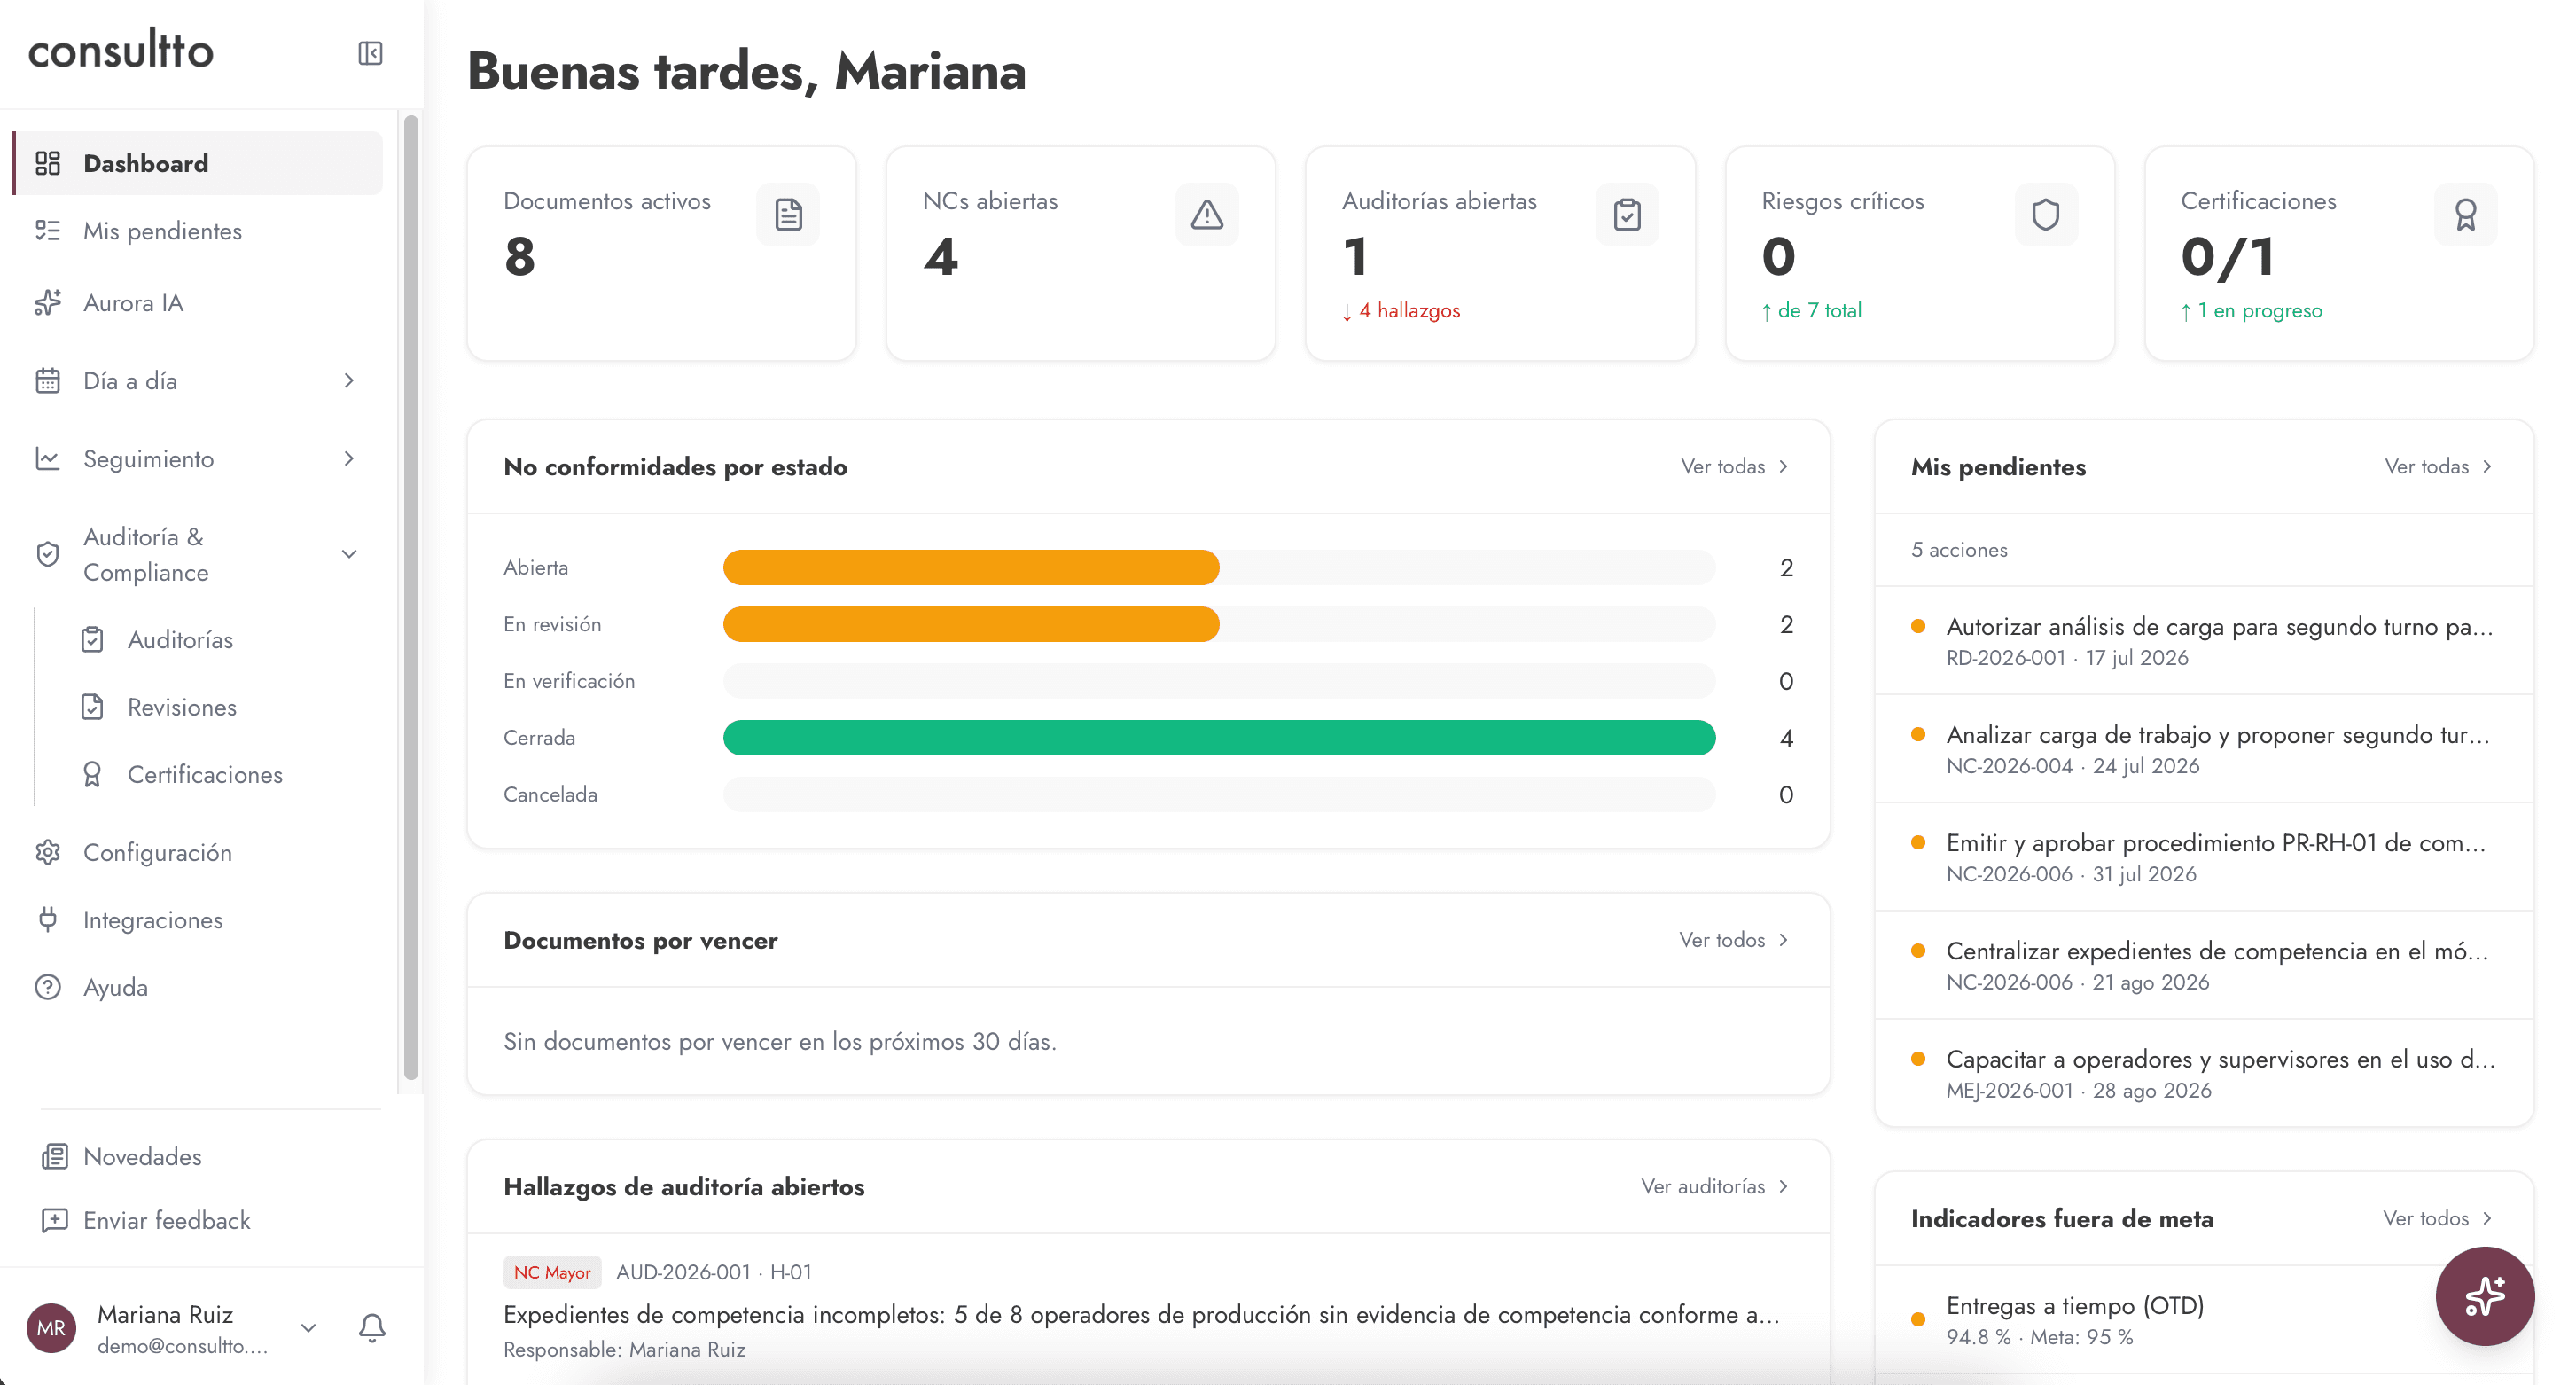The image size is (2576, 1385).
Task: Click the consultto logo
Action: coord(121,50)
